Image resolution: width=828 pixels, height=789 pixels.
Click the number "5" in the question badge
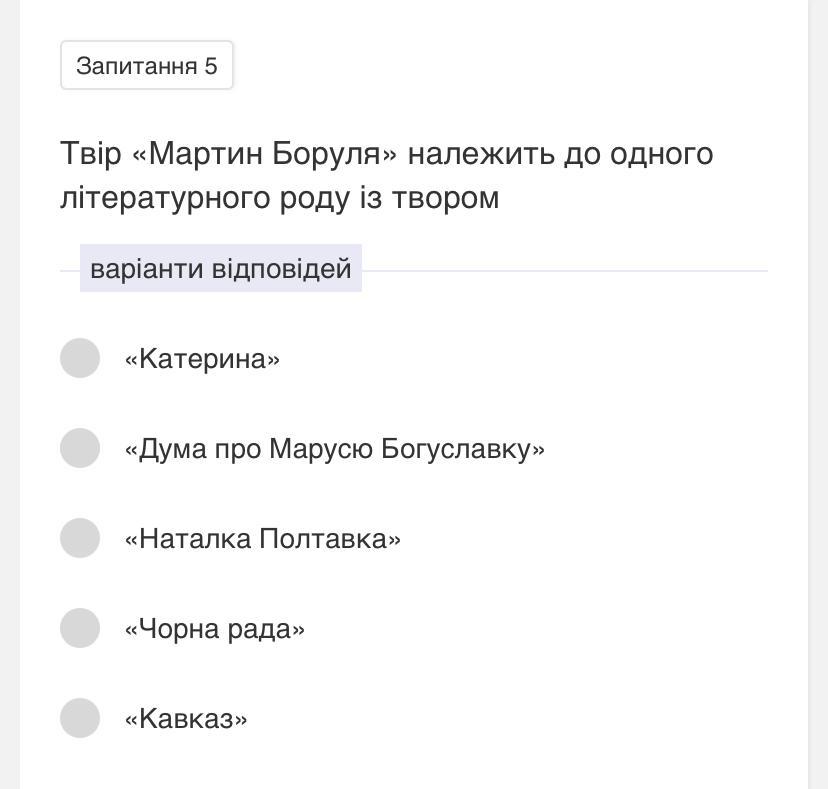[x=211, y=66]
